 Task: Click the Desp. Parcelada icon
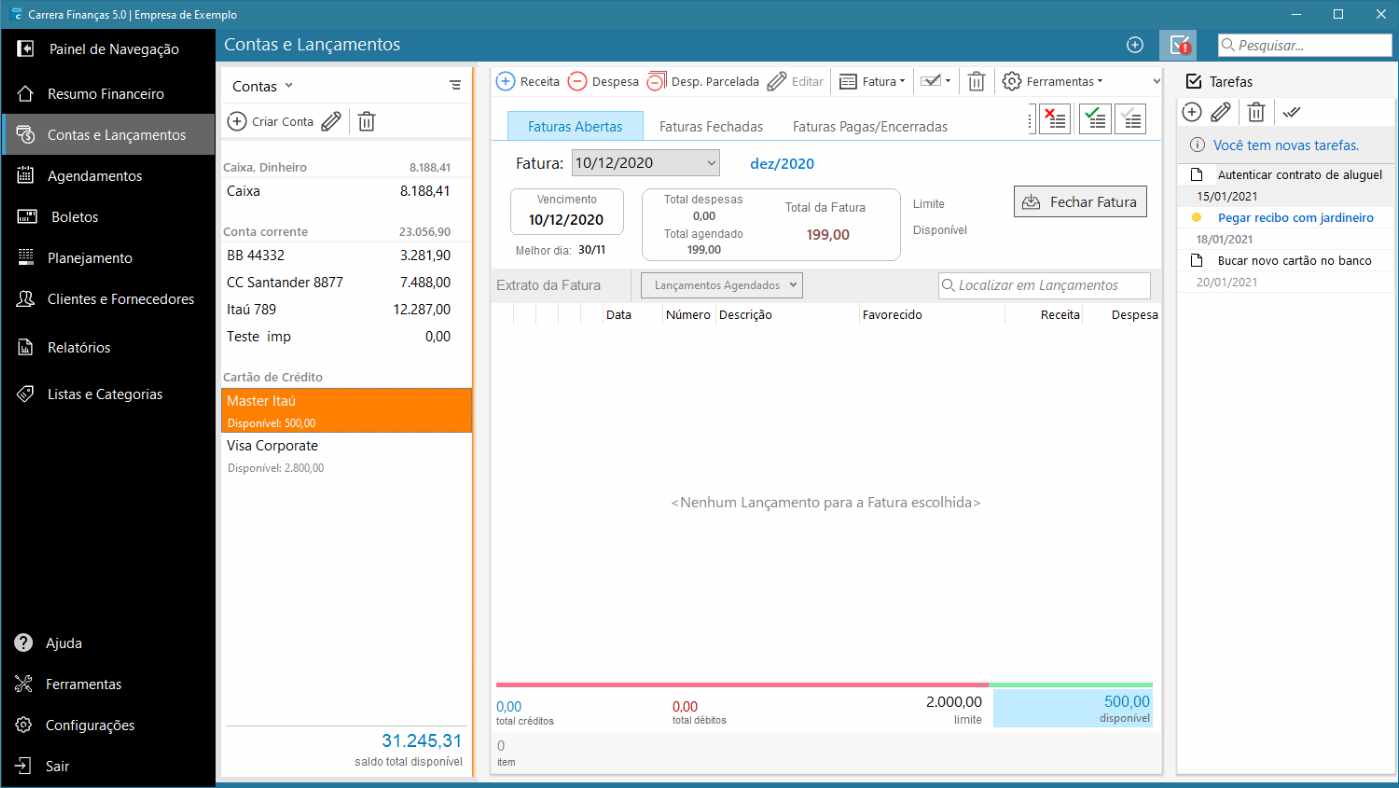pyautogui.click(x=655, y=81)
